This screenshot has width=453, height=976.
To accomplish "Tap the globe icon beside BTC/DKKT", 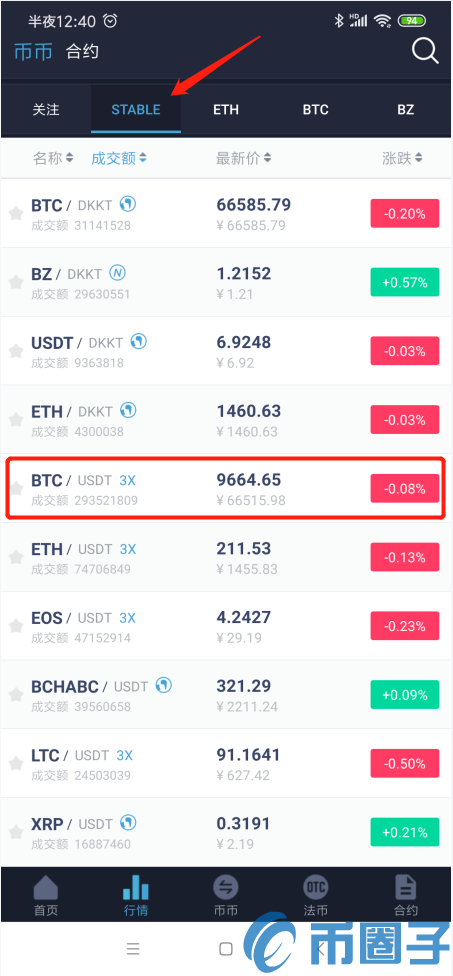I will point(128,204).
